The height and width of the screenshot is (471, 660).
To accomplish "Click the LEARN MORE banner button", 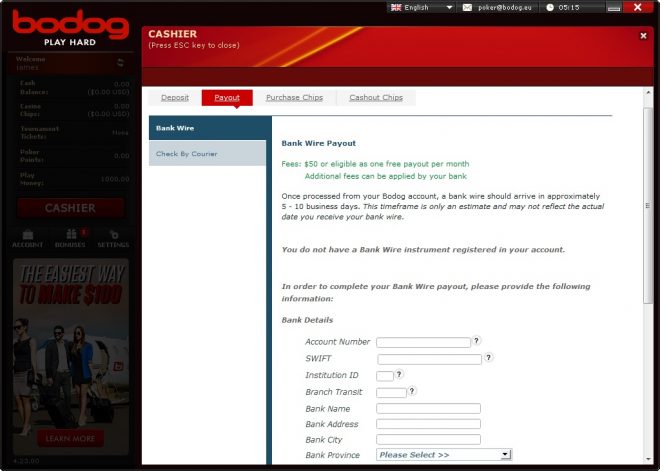I will 70,439.
